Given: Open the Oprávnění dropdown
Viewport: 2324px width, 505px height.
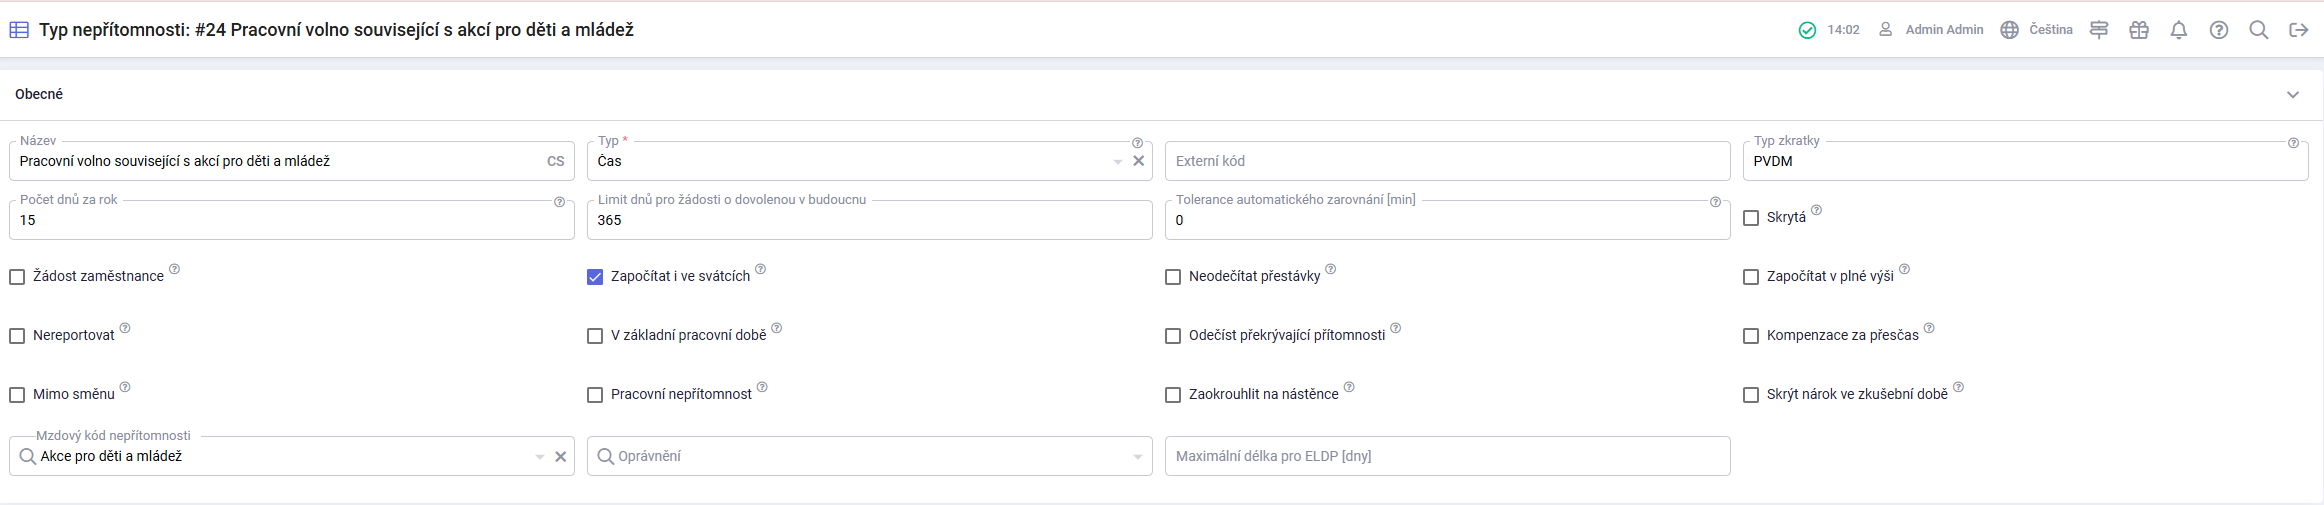Looking at the screenshot, I should pyautogui.click(x=869, y=456).
